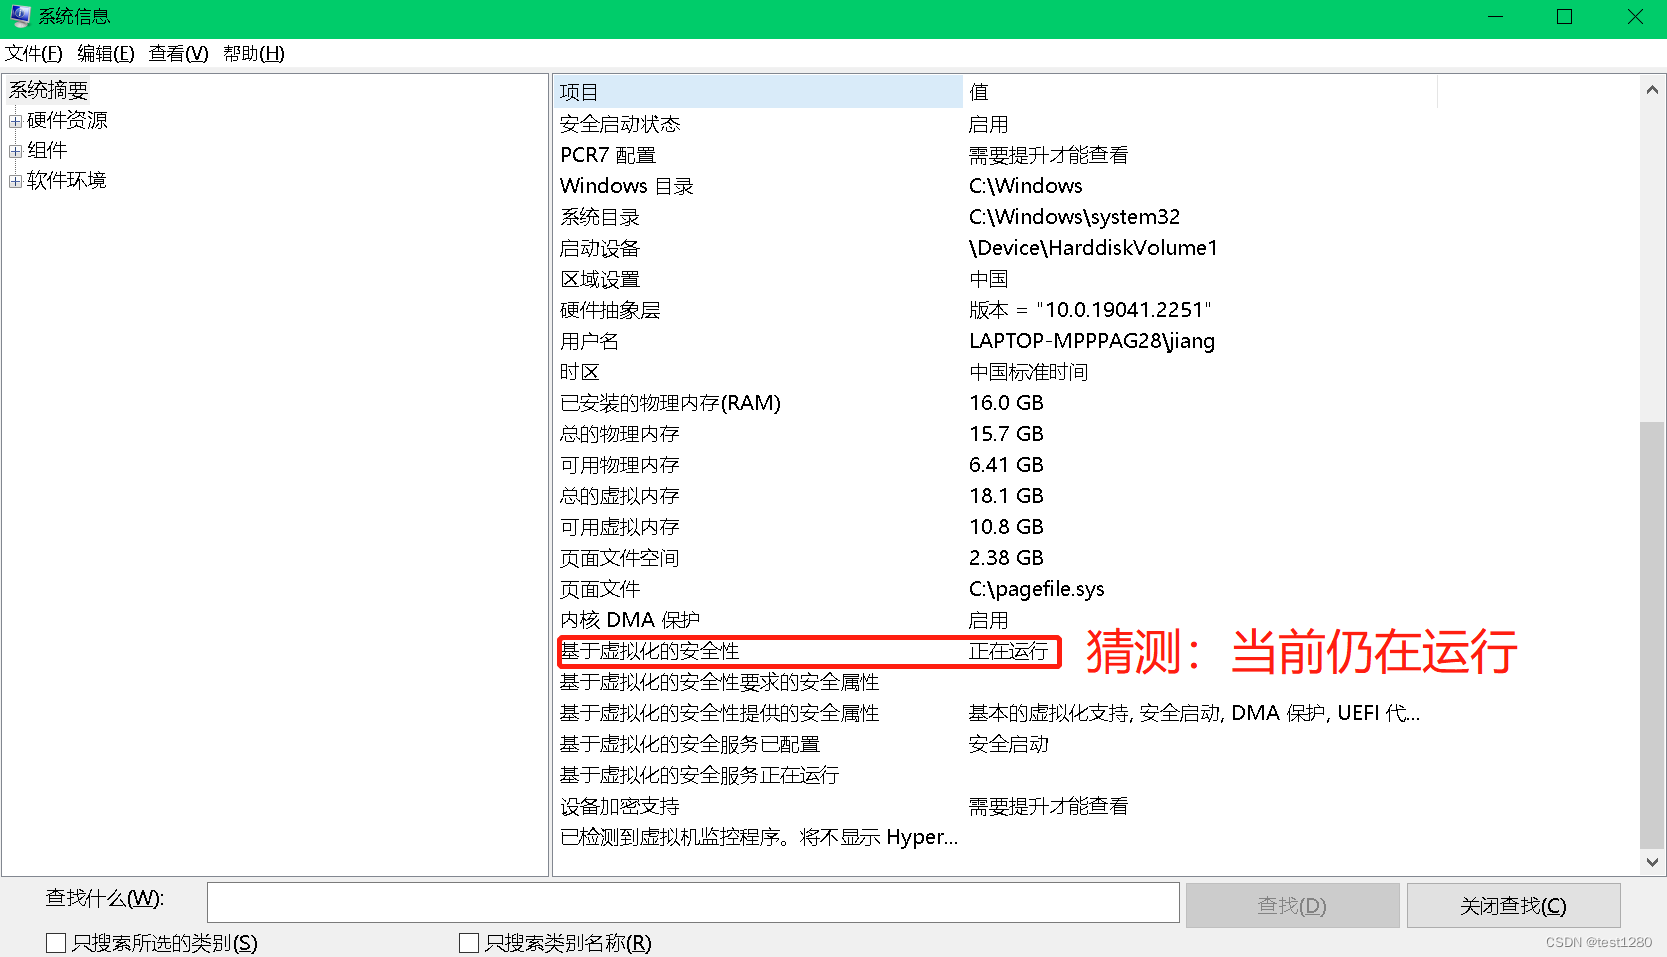This screenshot has width=1667, height=957.
Task: Expand the 硬件资源 tree node
Action: click(15, 120)
